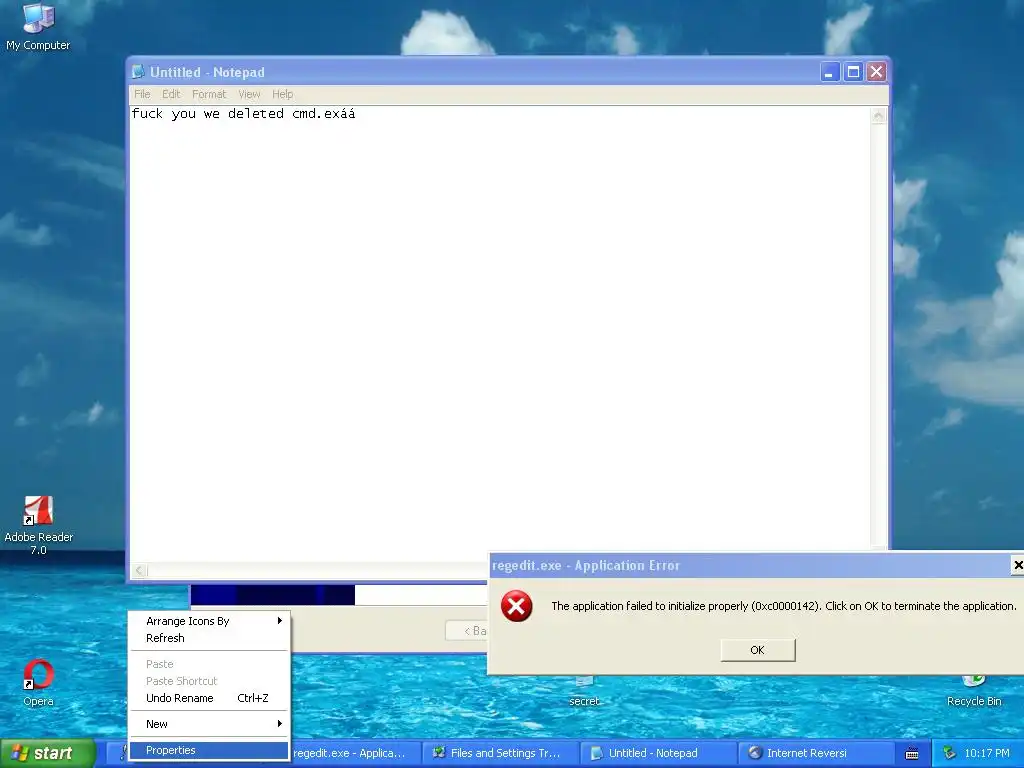Choose Properties in the desktop context menu
The image size is (1024, 768).
pyautogui.click(x=209, y=750)
